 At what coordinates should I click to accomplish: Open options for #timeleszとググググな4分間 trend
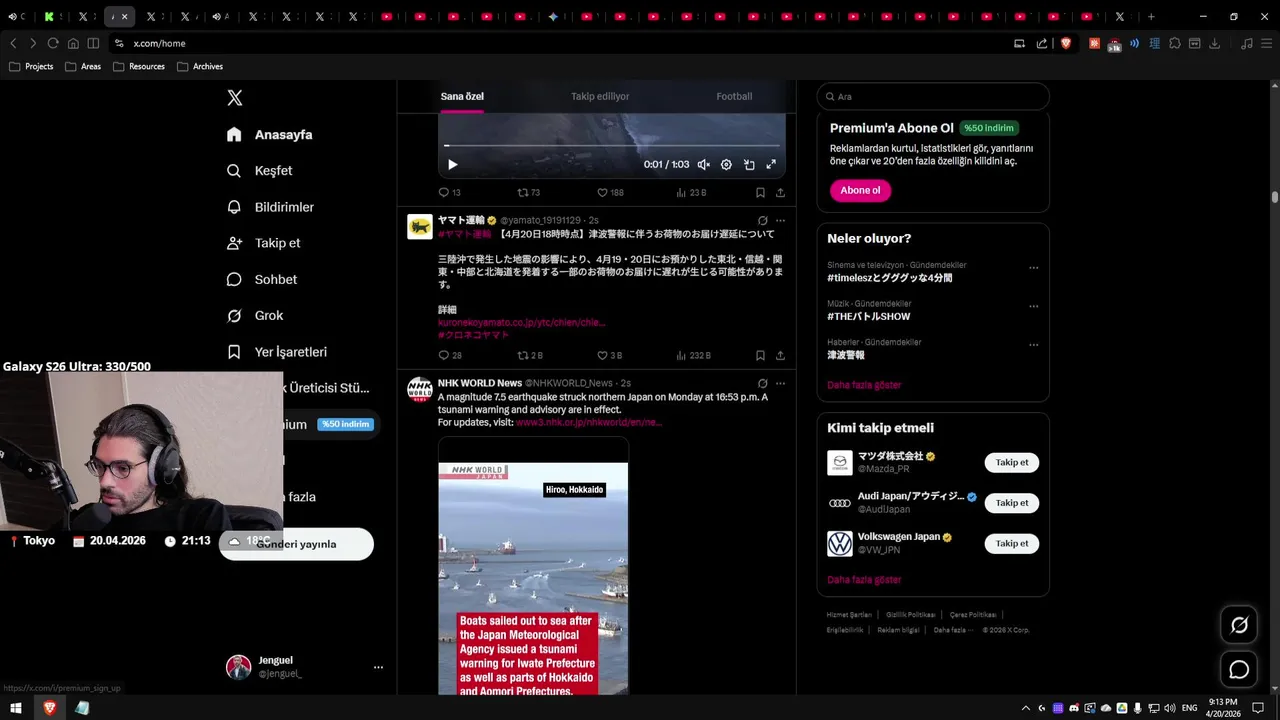pos(1033,268)
